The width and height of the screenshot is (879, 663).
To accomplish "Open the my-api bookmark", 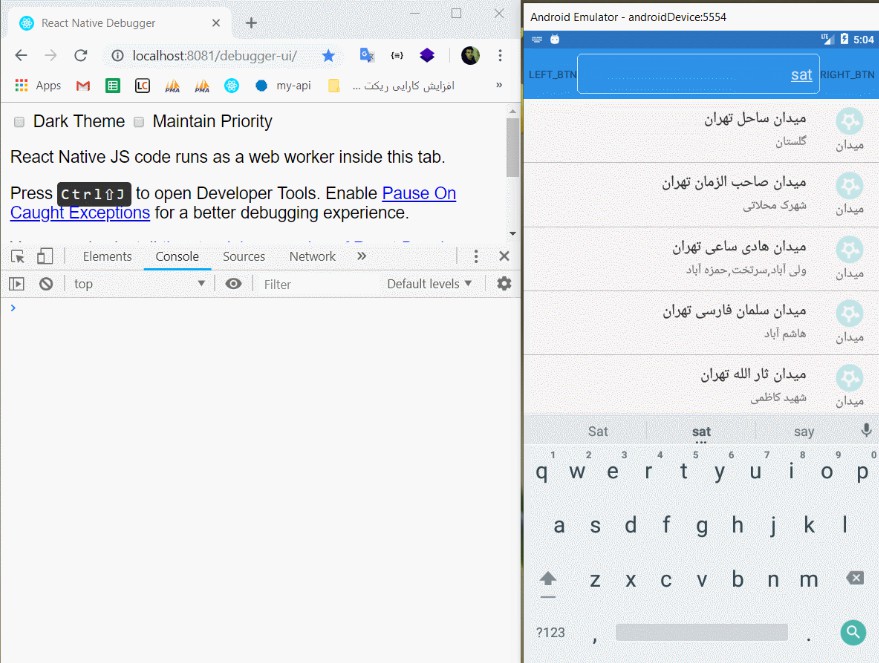I will (283, 86).
